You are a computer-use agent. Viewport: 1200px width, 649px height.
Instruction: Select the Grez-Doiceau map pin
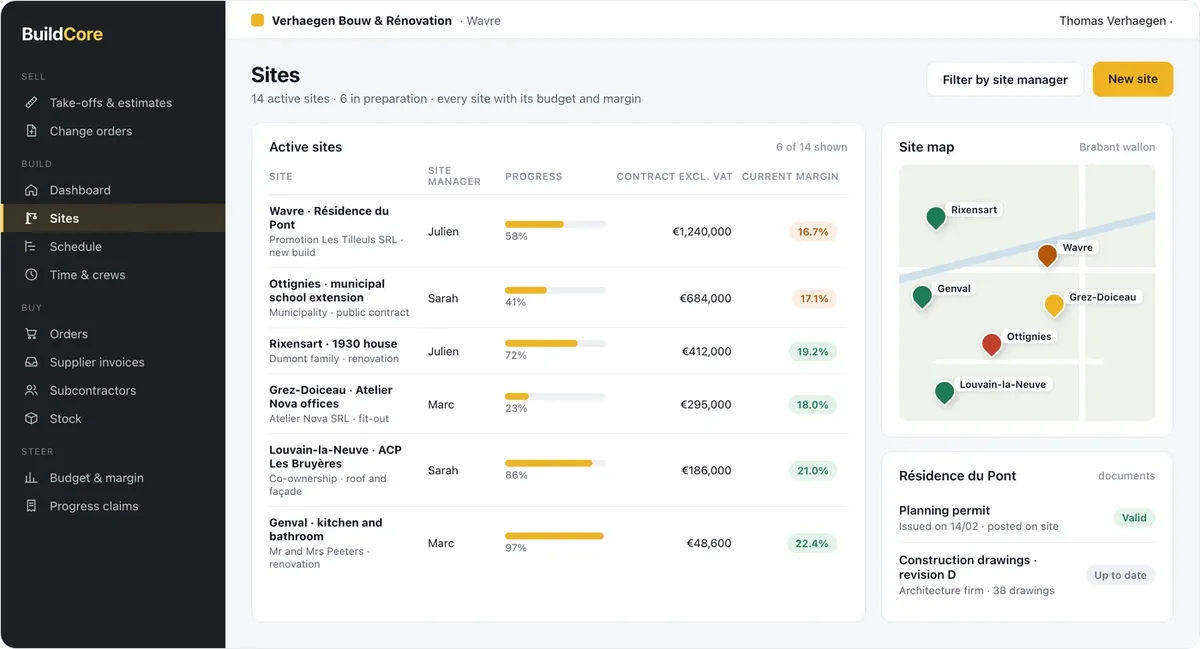(1054, 305)
